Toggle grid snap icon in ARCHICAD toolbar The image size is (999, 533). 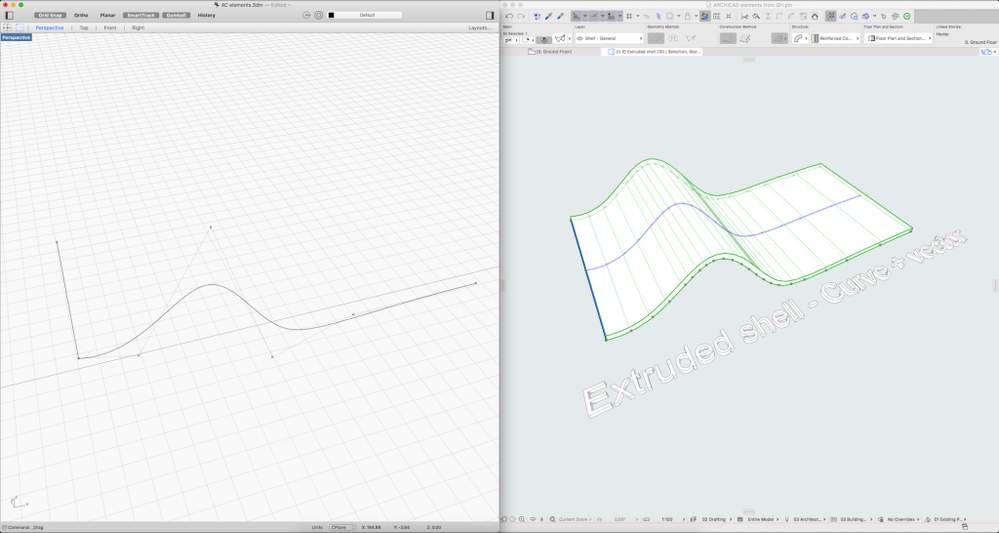629,17
